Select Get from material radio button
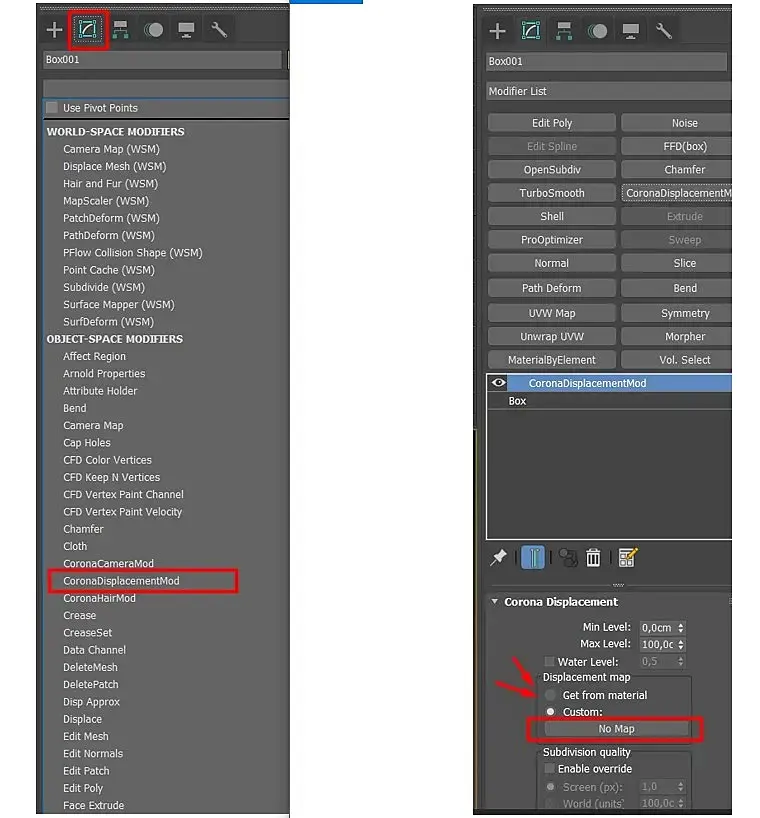 550,695
